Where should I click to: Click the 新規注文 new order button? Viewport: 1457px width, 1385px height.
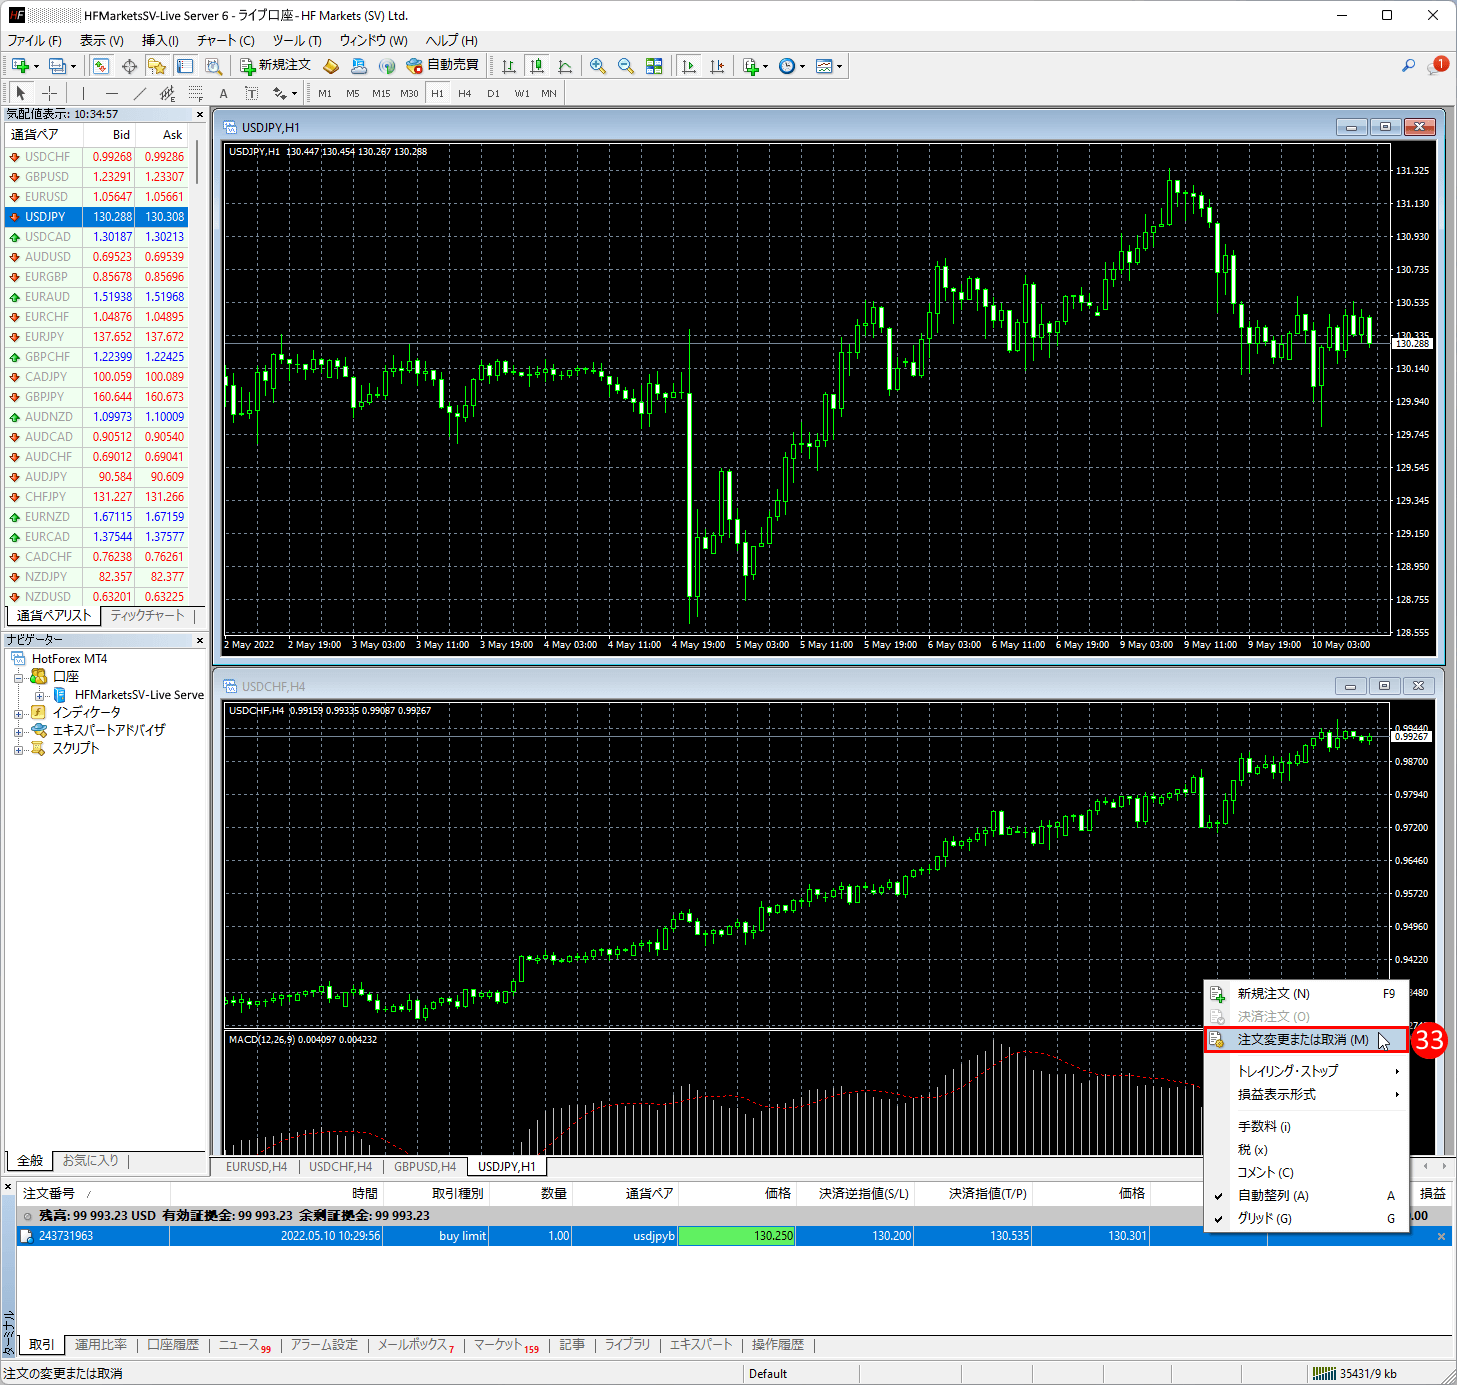276,66
